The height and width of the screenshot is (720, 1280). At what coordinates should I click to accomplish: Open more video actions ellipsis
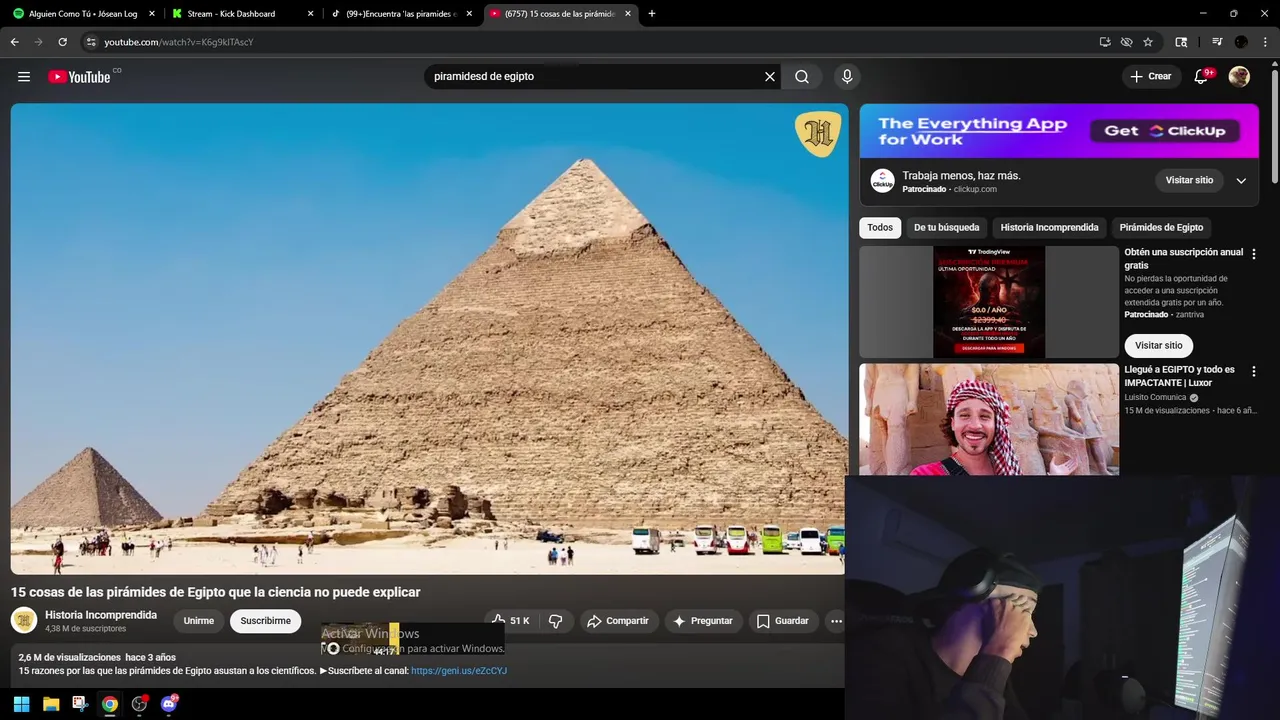(x=836, y=621)
